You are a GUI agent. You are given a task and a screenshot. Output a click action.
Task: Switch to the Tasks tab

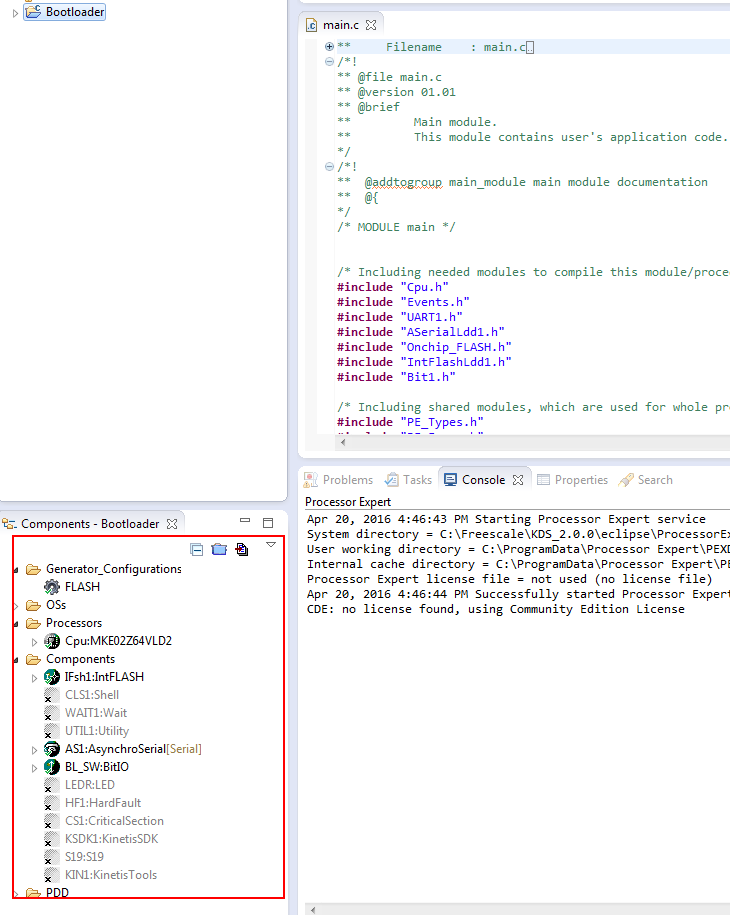(x=408, y=480)
